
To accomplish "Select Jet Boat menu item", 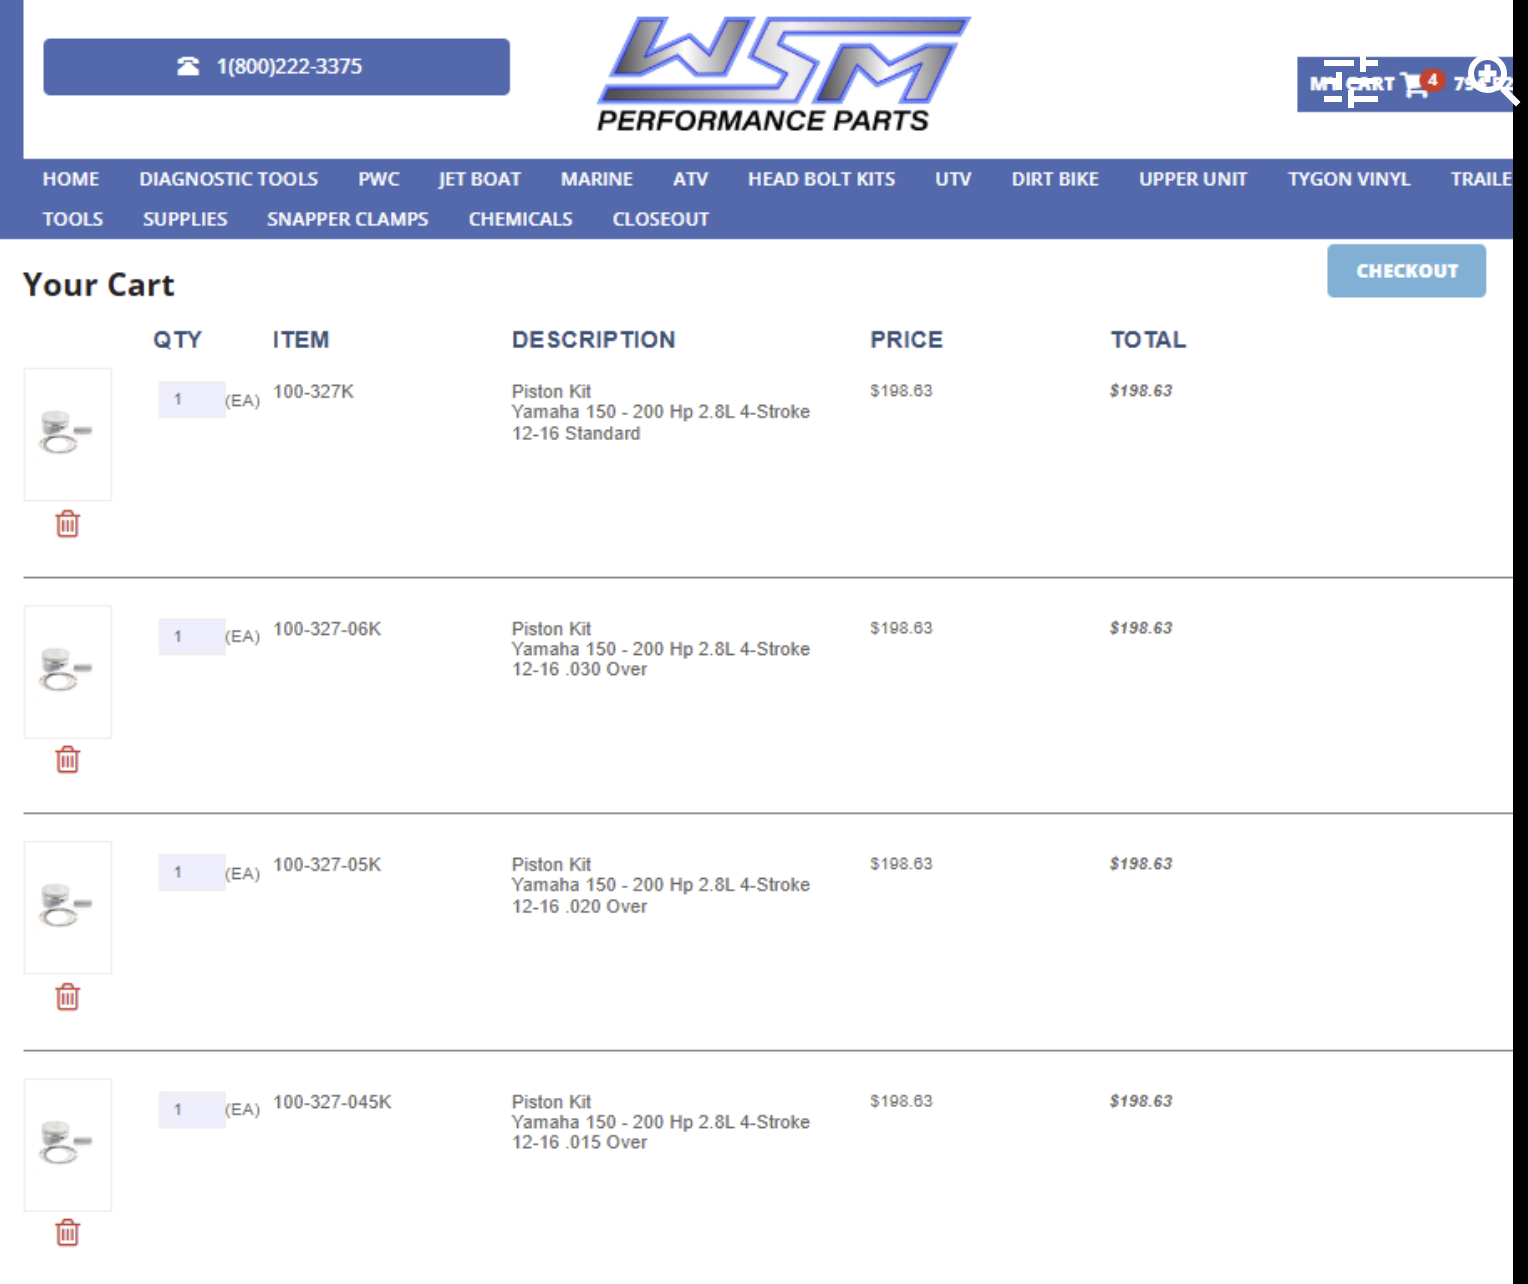I will [480, 179].
